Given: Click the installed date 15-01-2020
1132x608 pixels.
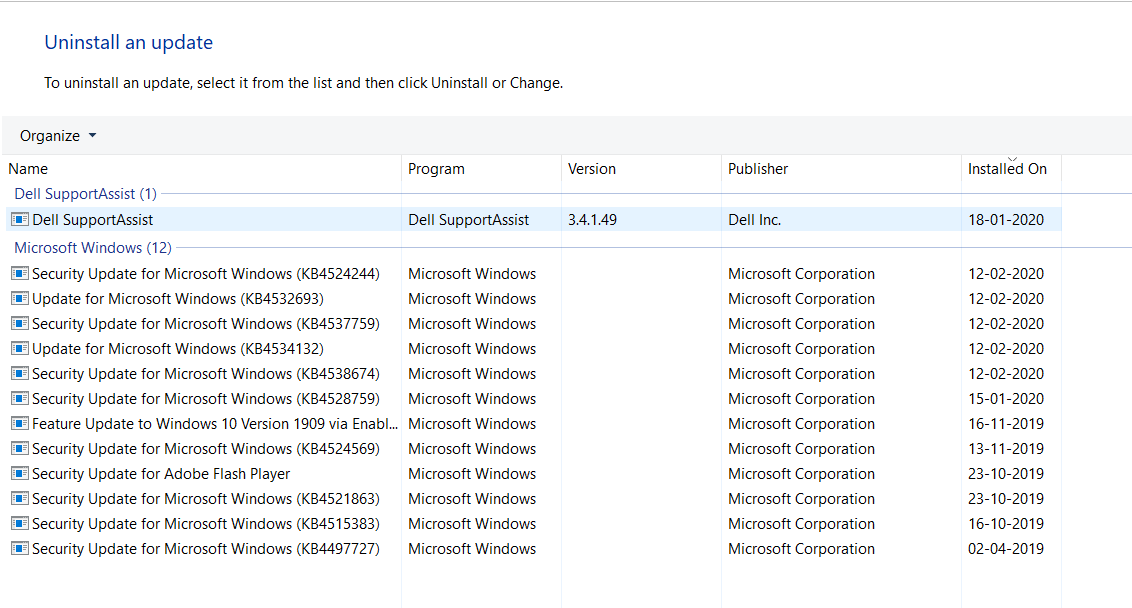Looking at the screenshot, I should 1006,399.
